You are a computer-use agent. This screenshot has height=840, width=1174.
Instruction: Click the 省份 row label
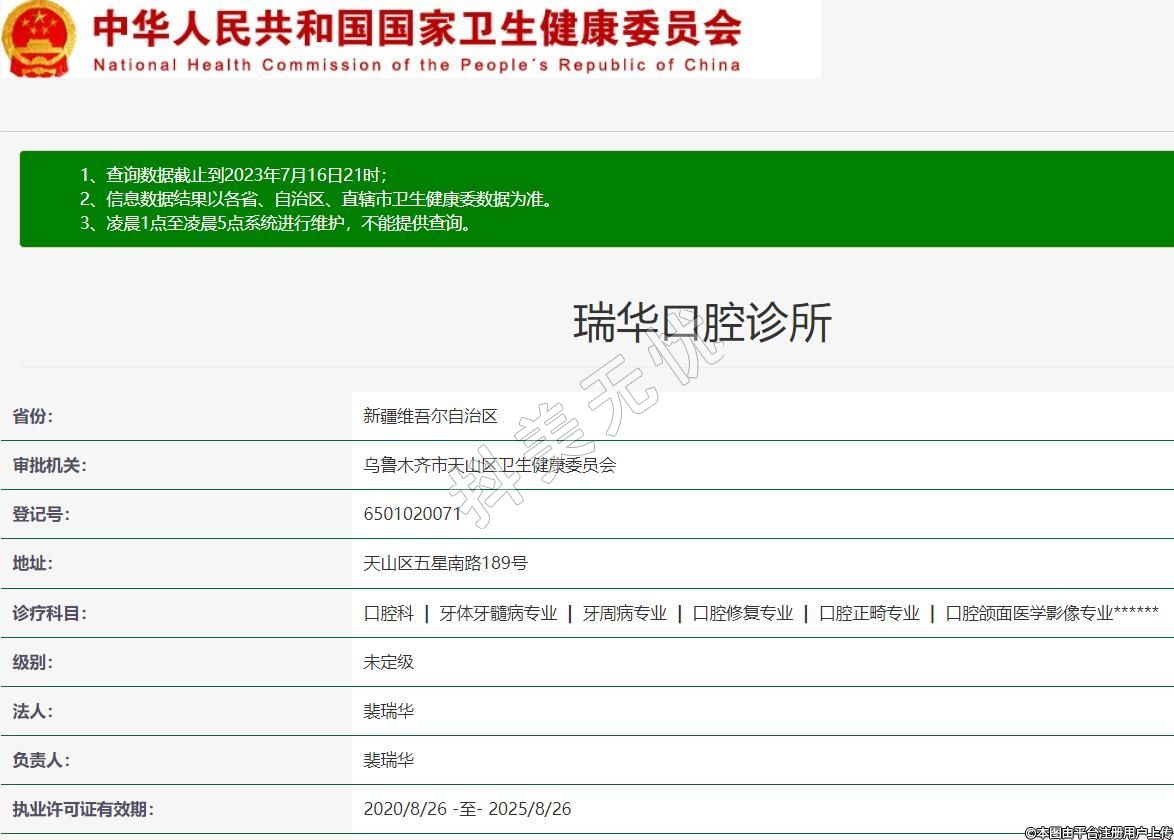tap(33, 416)
